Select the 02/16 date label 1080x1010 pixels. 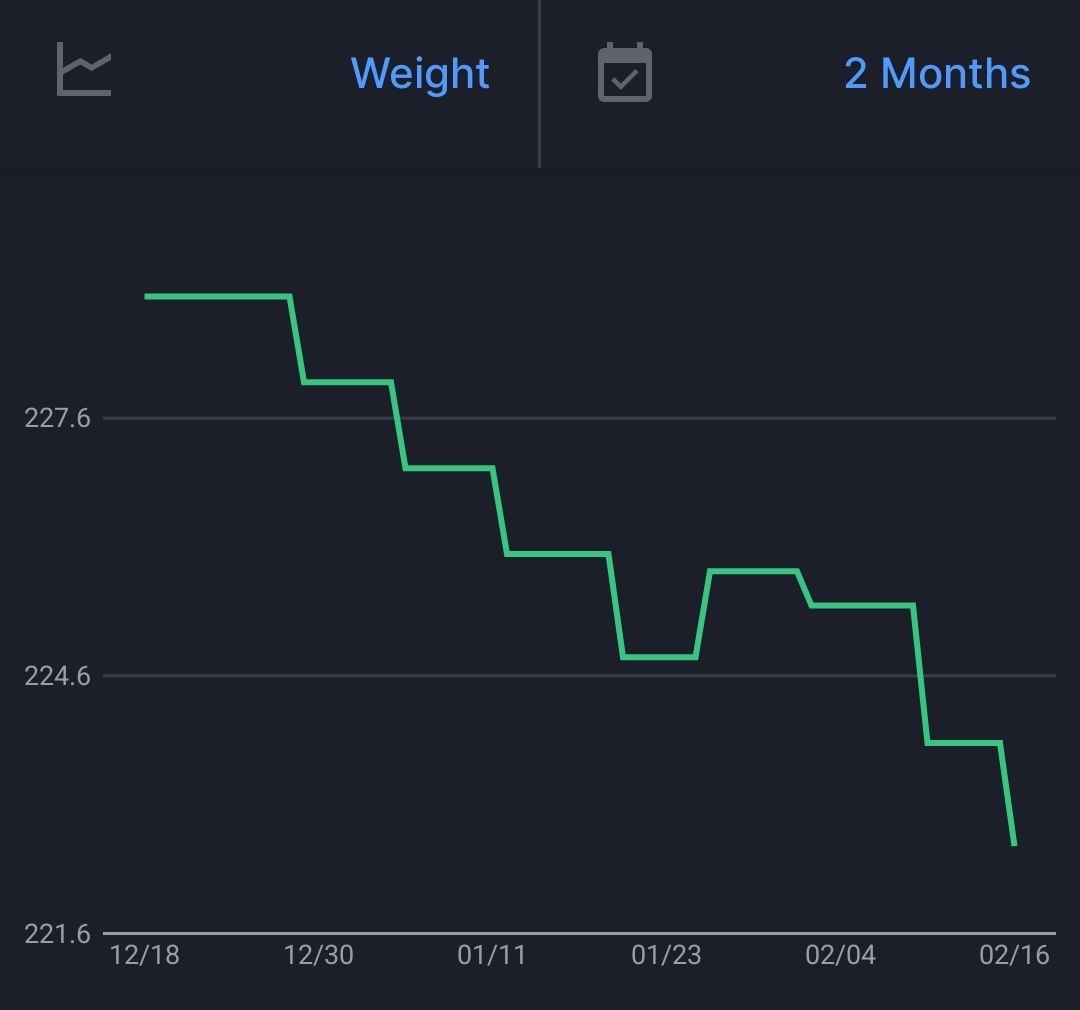click(1014, 956)
